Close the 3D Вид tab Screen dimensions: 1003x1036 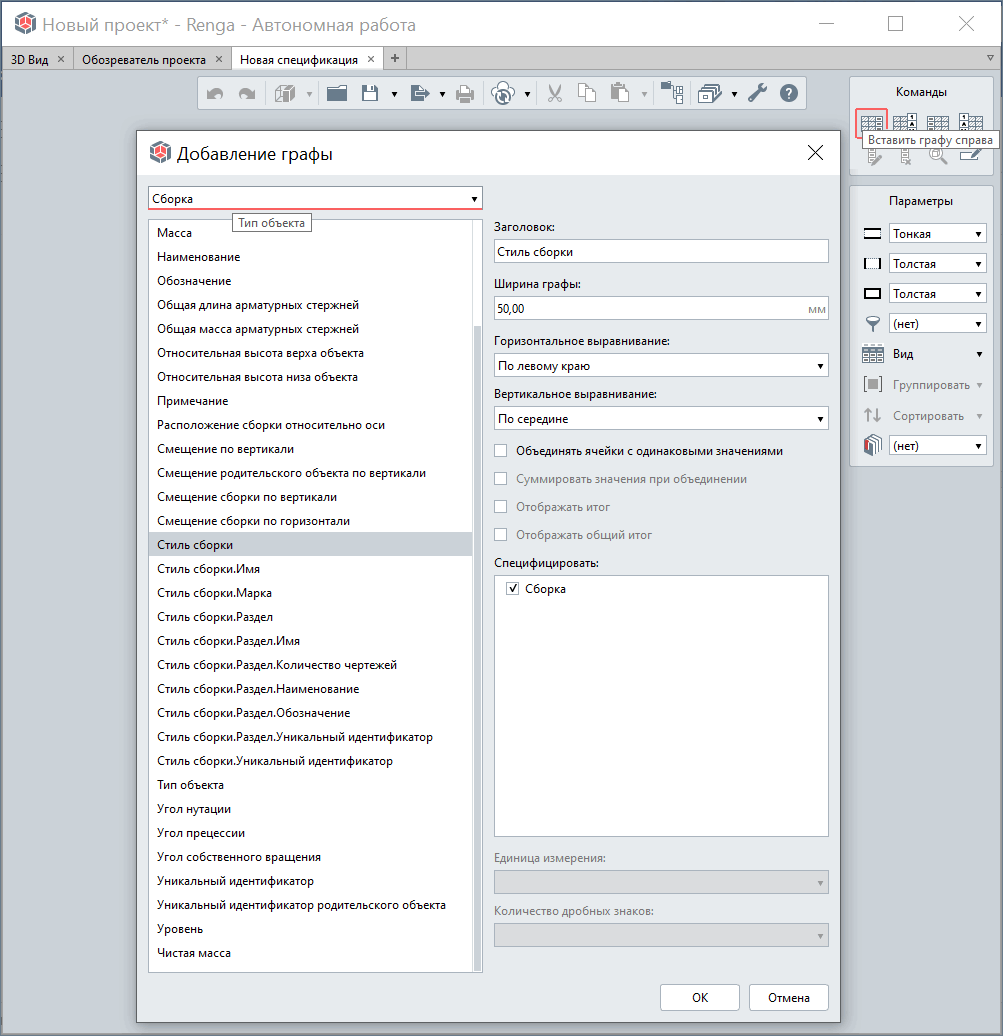pos(61,59)
